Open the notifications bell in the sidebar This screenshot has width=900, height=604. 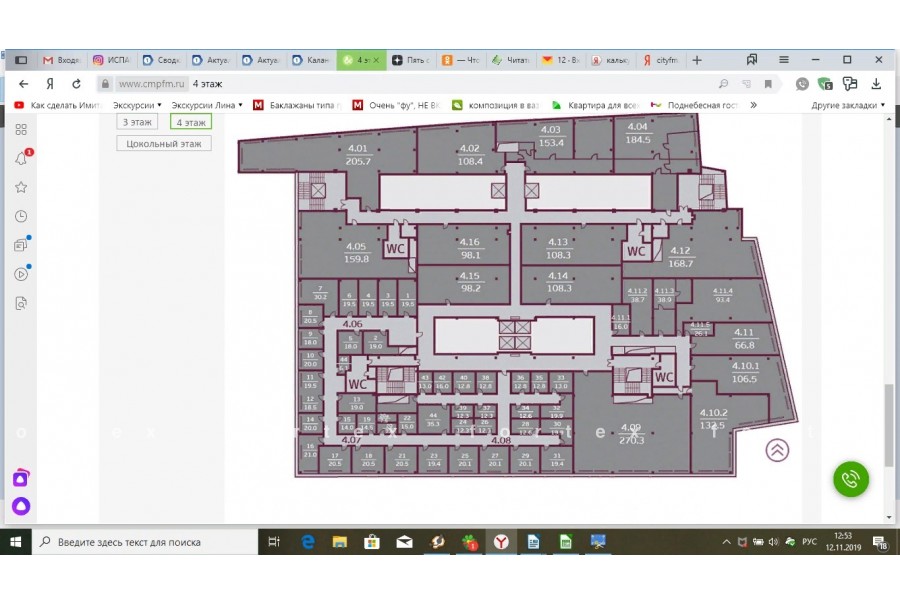(21, 159)
